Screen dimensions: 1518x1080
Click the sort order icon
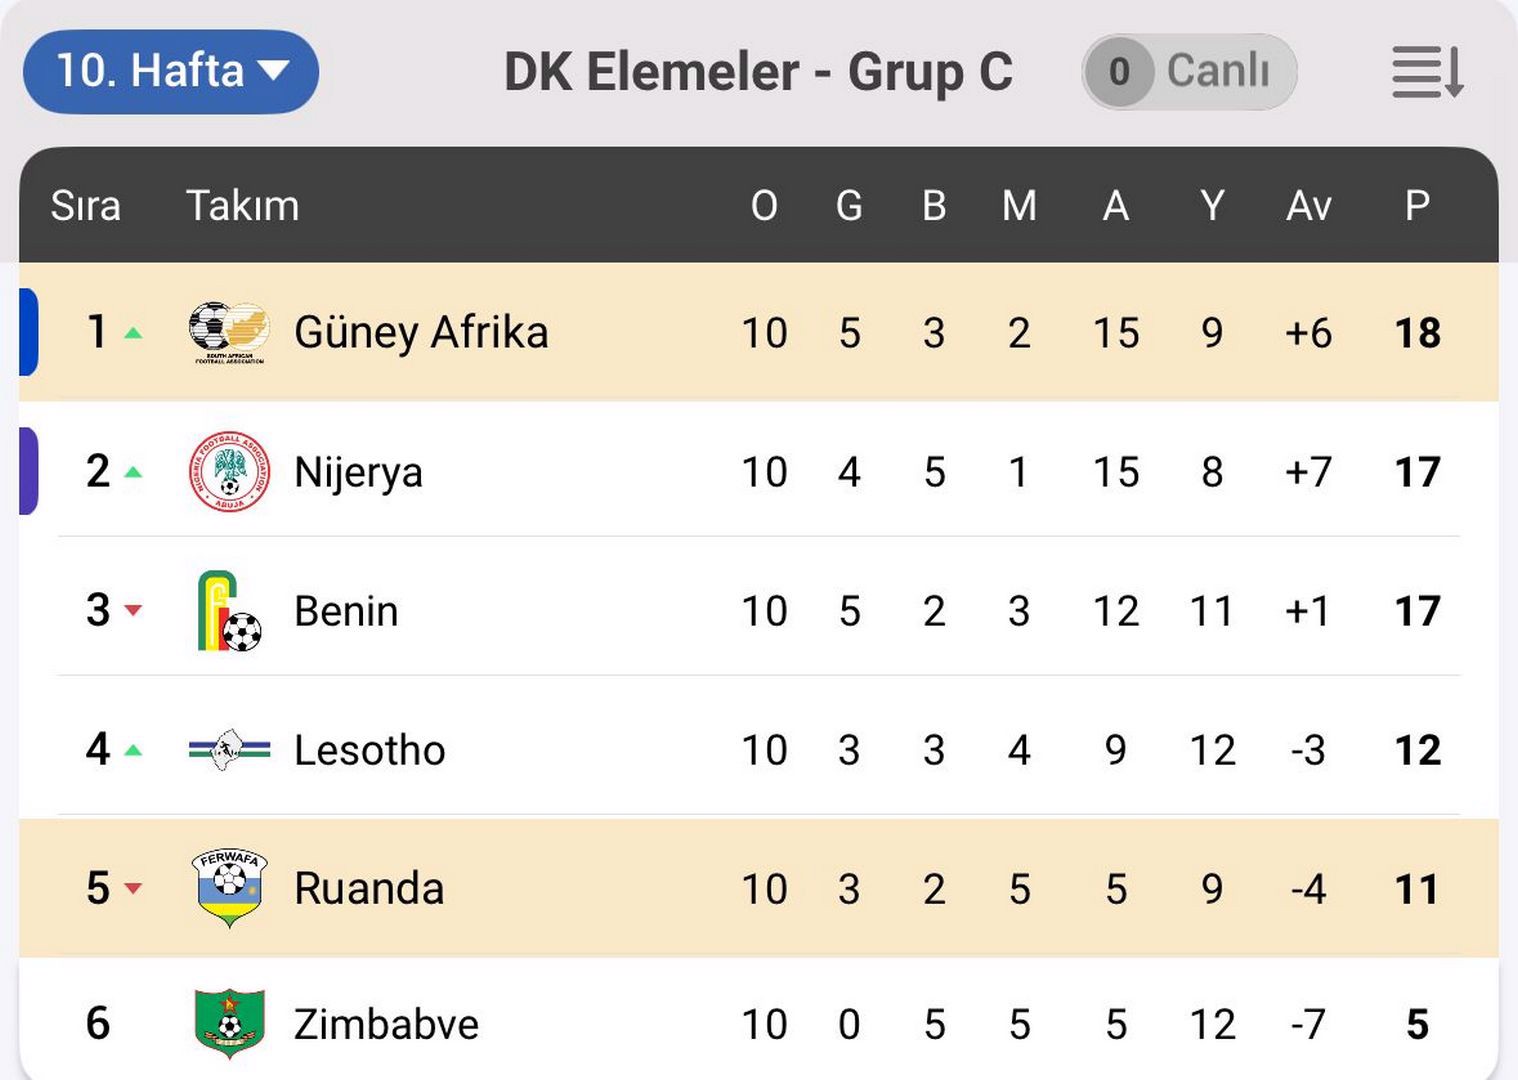click(x=1427, y=72)
